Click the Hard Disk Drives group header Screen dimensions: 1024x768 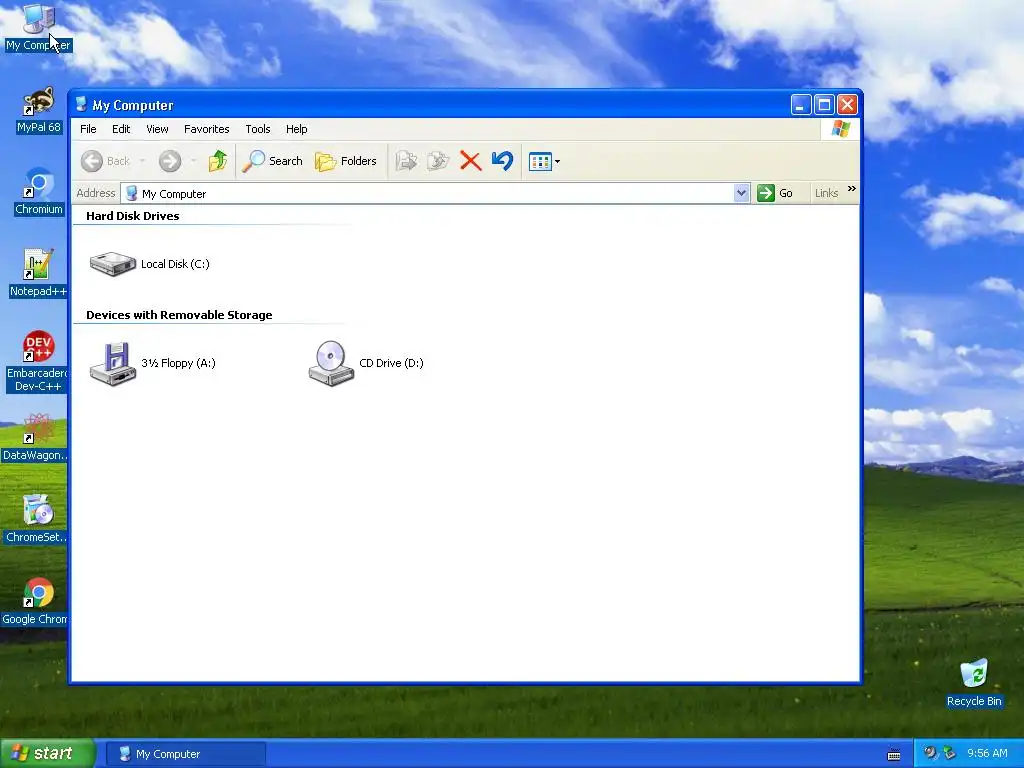tap(133, 216)
